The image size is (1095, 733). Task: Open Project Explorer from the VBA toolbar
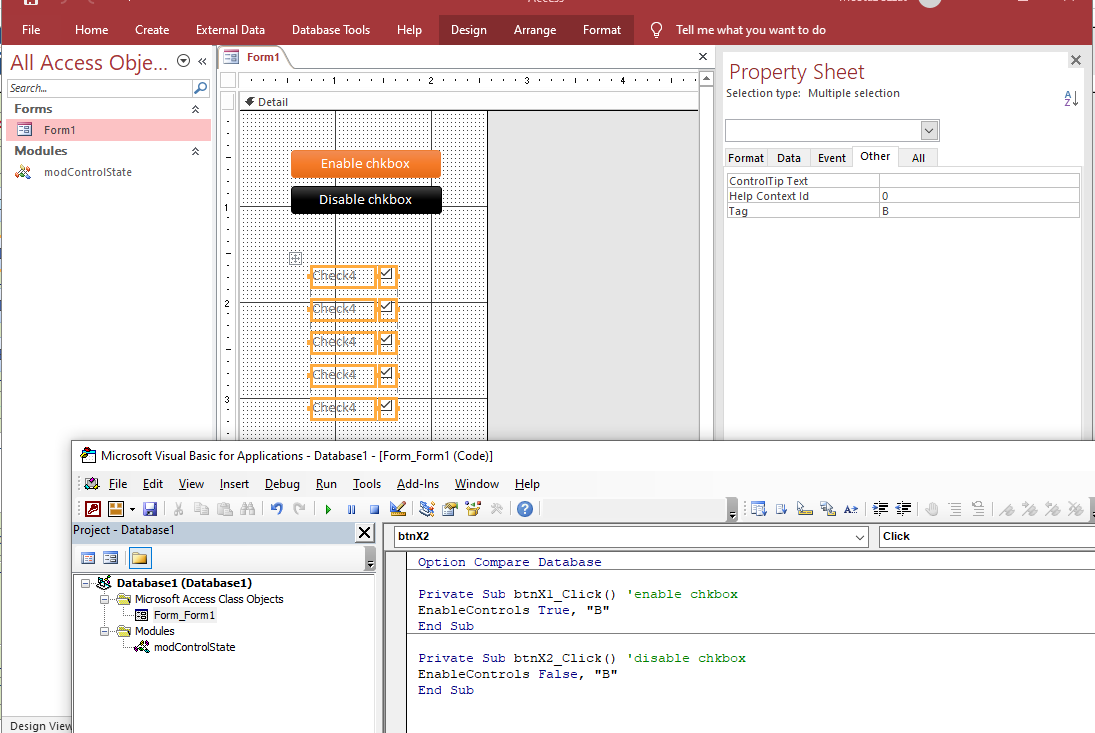pyautogui.click(x=427, y=509)
